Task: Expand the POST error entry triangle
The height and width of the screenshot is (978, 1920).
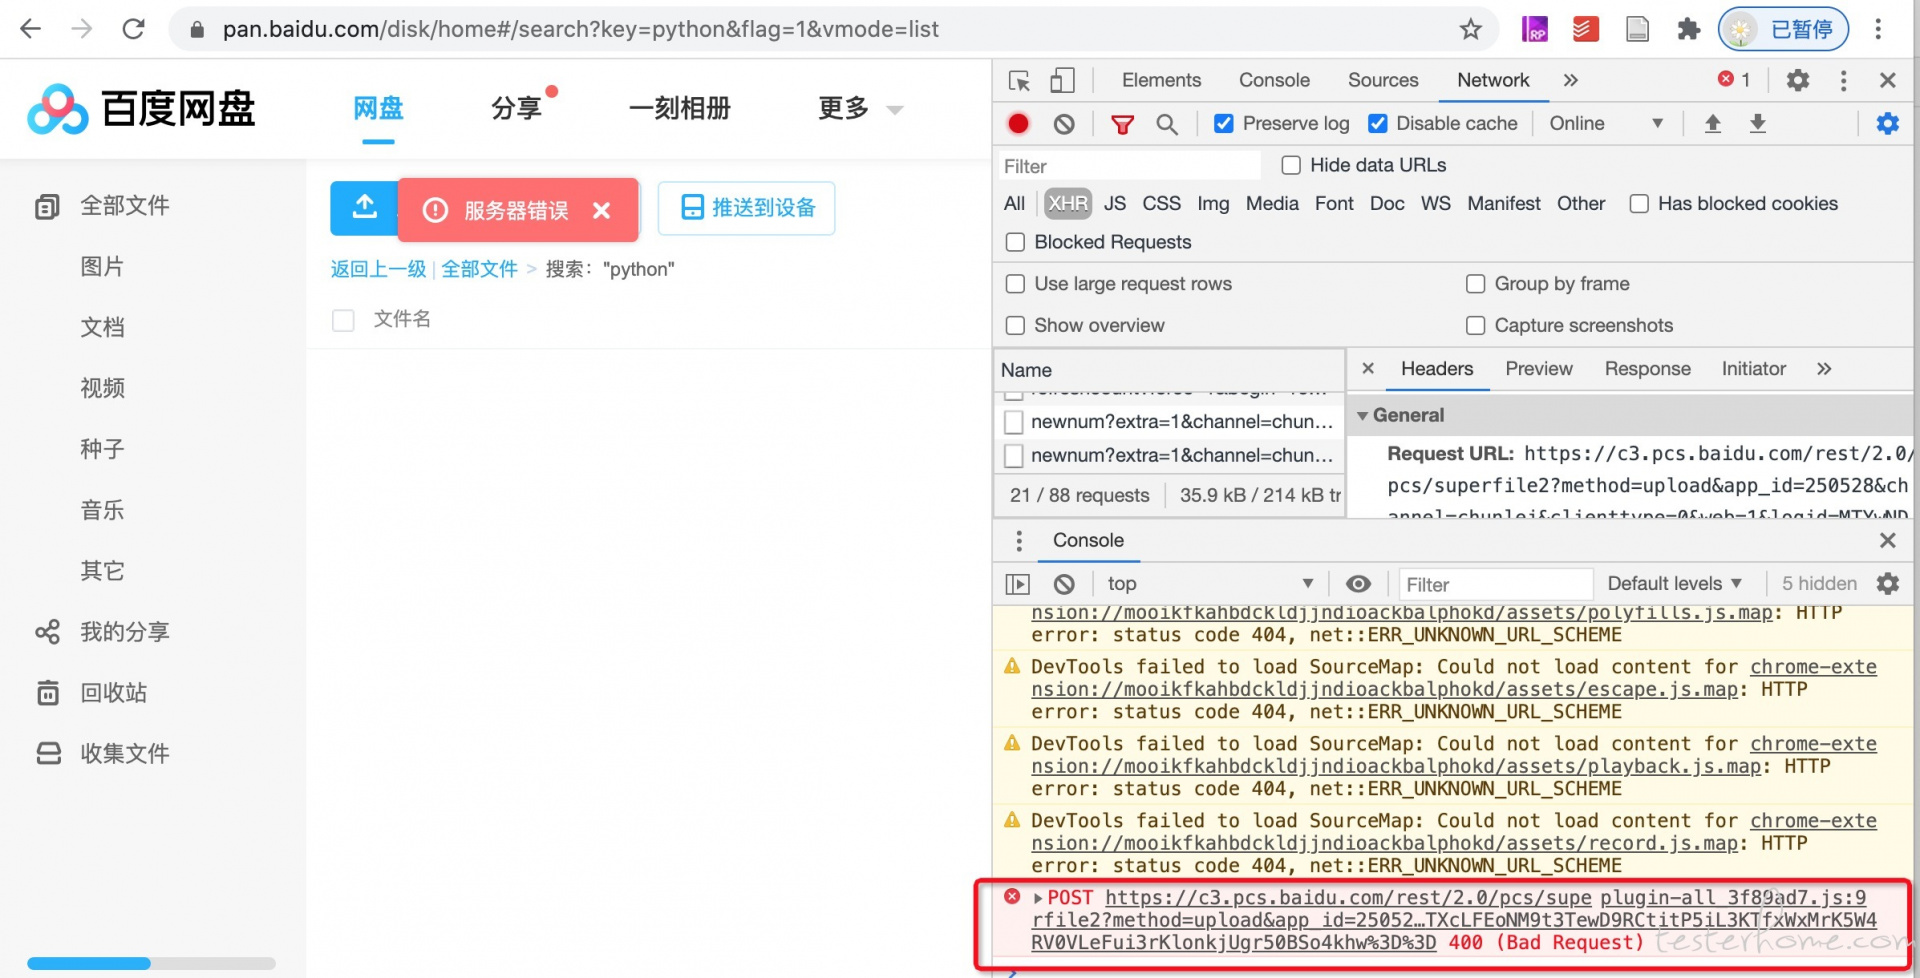Action: point(1038,899)
